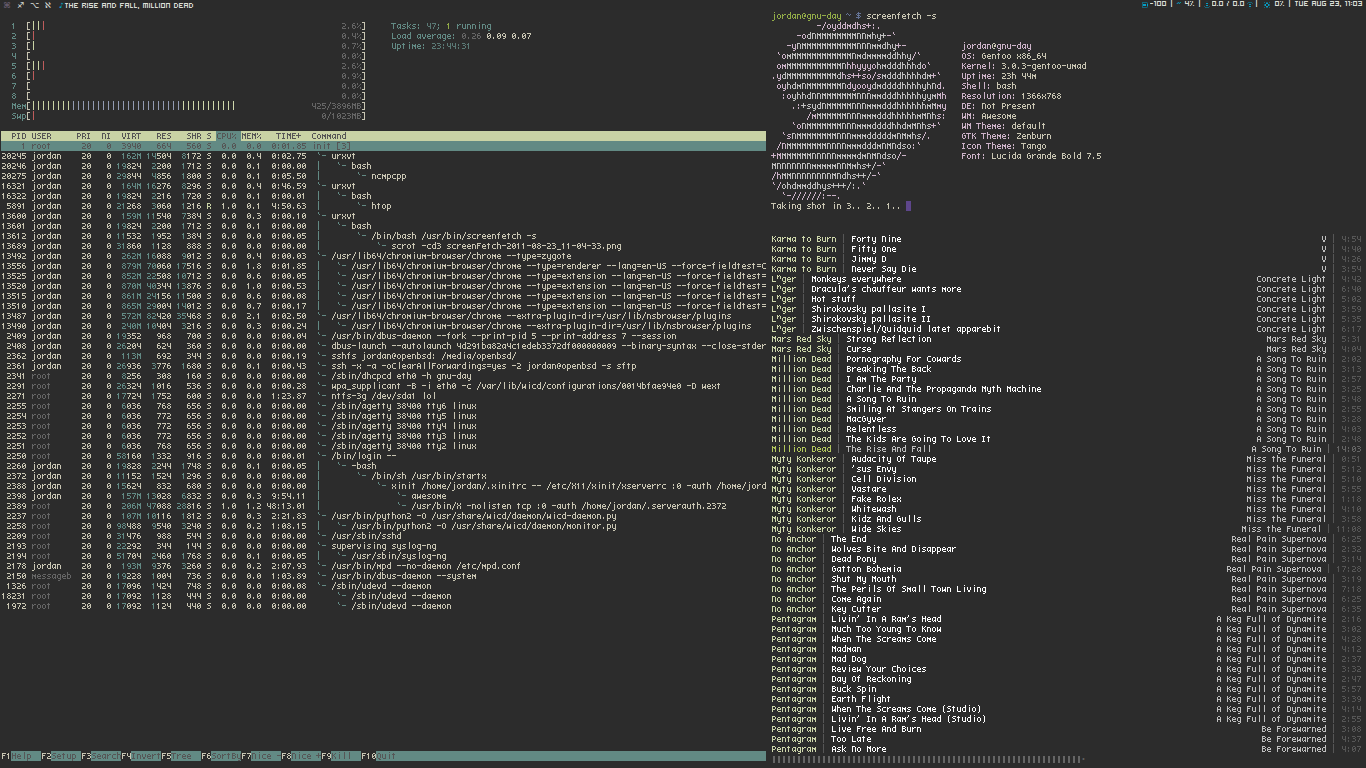
Task: Select song 'Never Say Die' in playlist
Action: (1067, 269)
